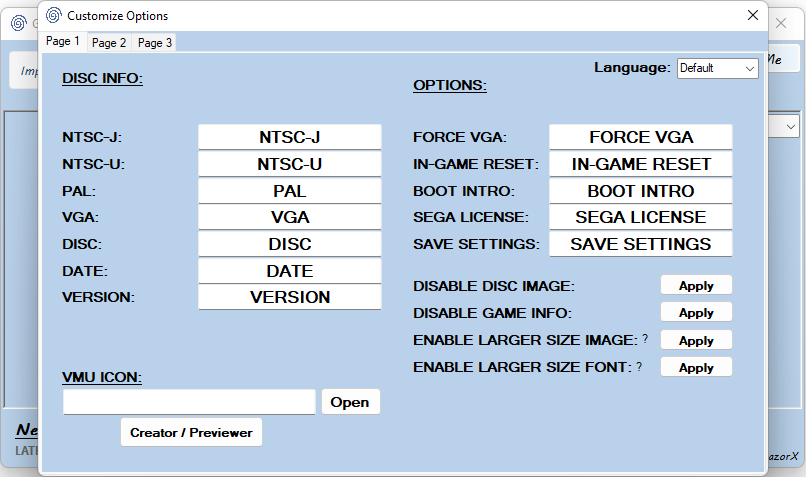Apply Enable Larger Size Font option
The height and width of the screenshot is (477, 806).
point(696,368)
